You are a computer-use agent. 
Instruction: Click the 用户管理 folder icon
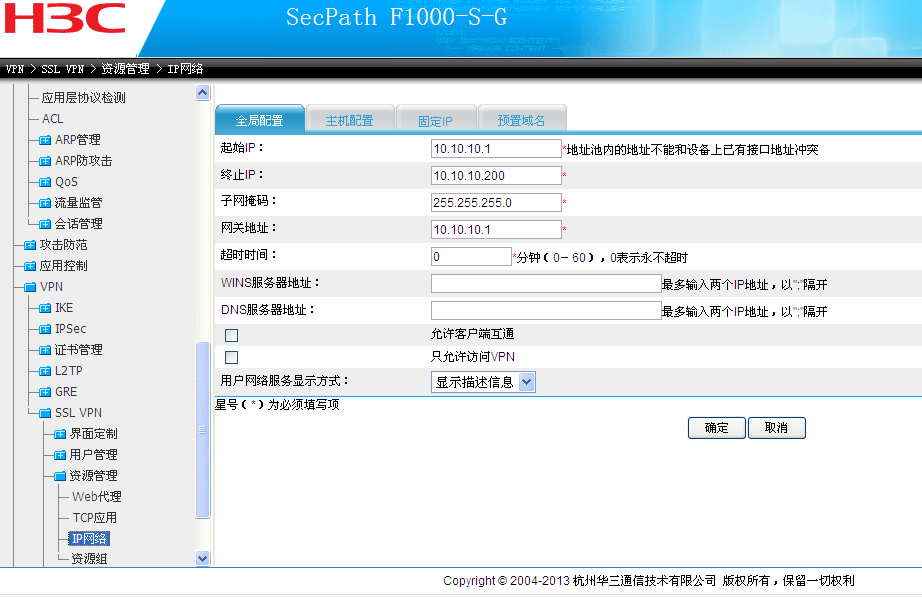59,455
